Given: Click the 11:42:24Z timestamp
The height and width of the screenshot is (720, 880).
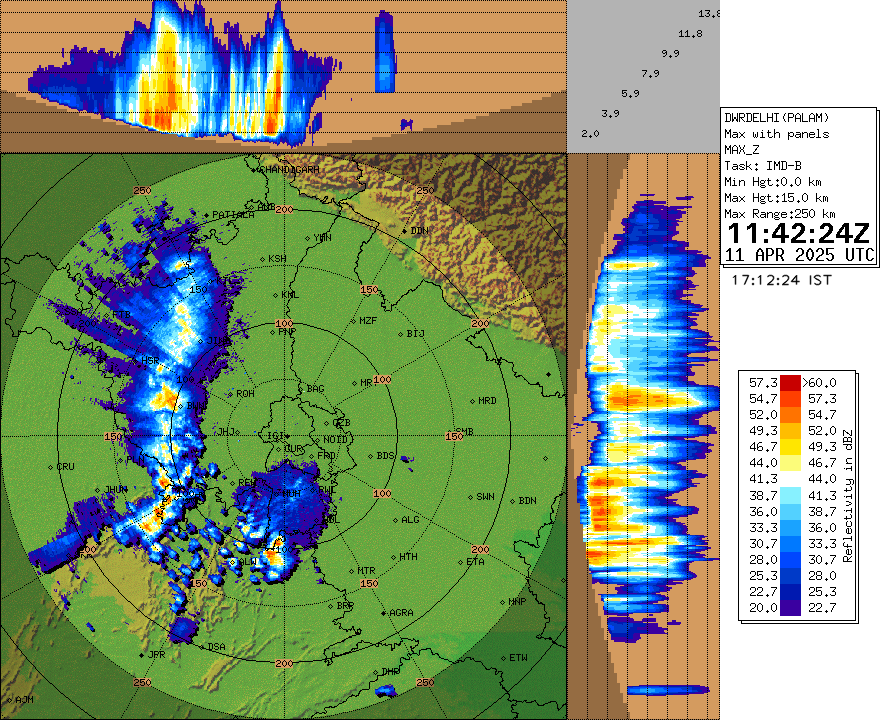Looking at the screenshot, I should [799, 233].
